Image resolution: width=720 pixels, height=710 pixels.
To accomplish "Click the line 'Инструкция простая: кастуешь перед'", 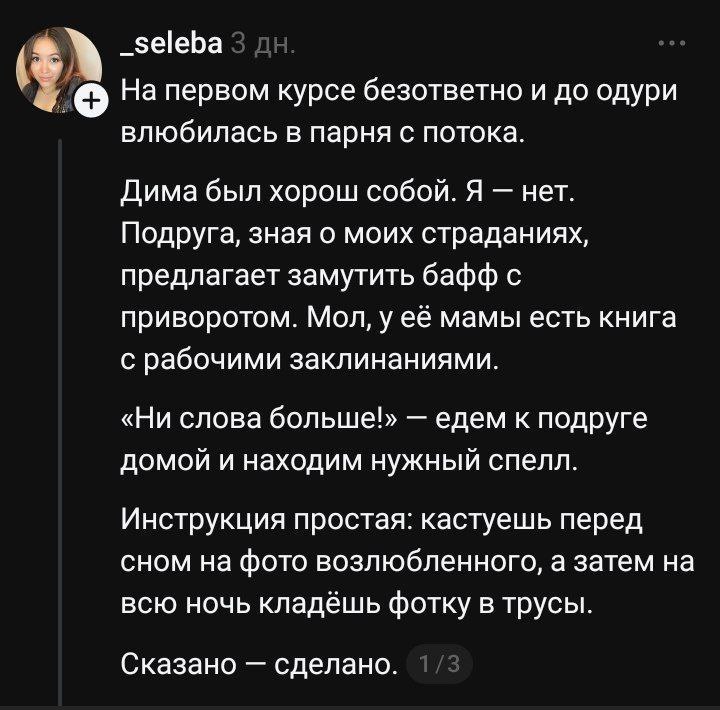I will [383, 520].
